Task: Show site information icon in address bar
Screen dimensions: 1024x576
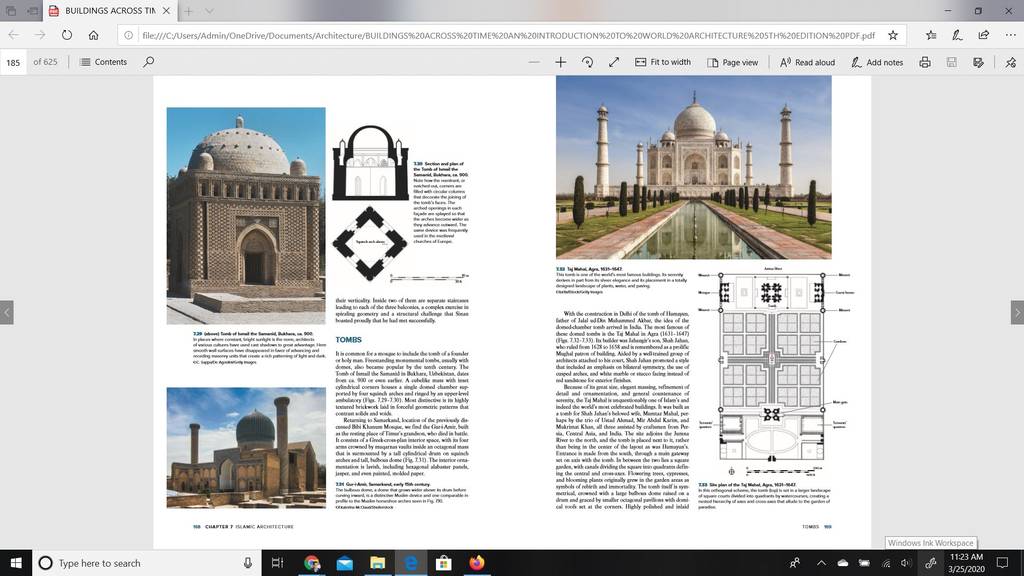Action: pos(129,35)
